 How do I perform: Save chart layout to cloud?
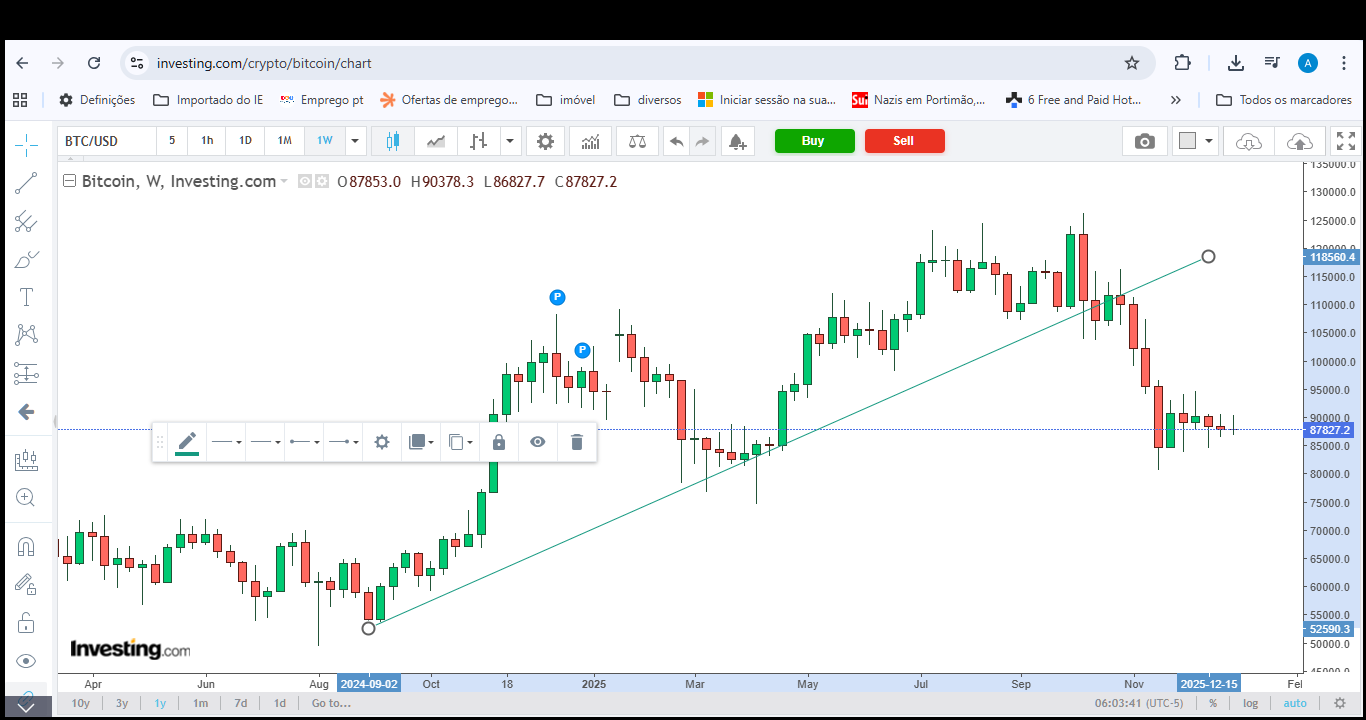coord(1300,141)
